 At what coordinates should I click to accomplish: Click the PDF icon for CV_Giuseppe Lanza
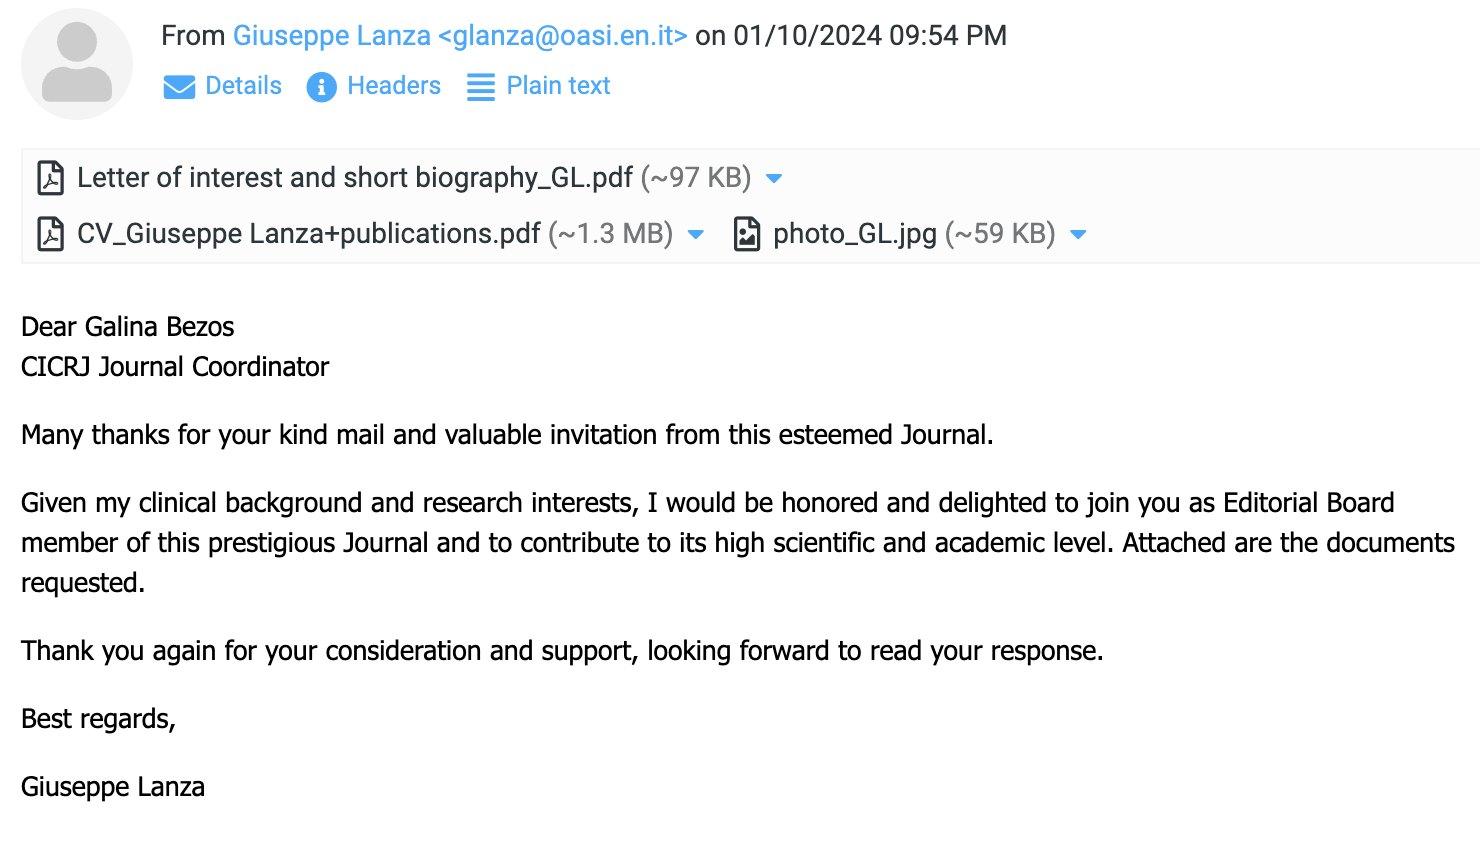tap(50, 234)
